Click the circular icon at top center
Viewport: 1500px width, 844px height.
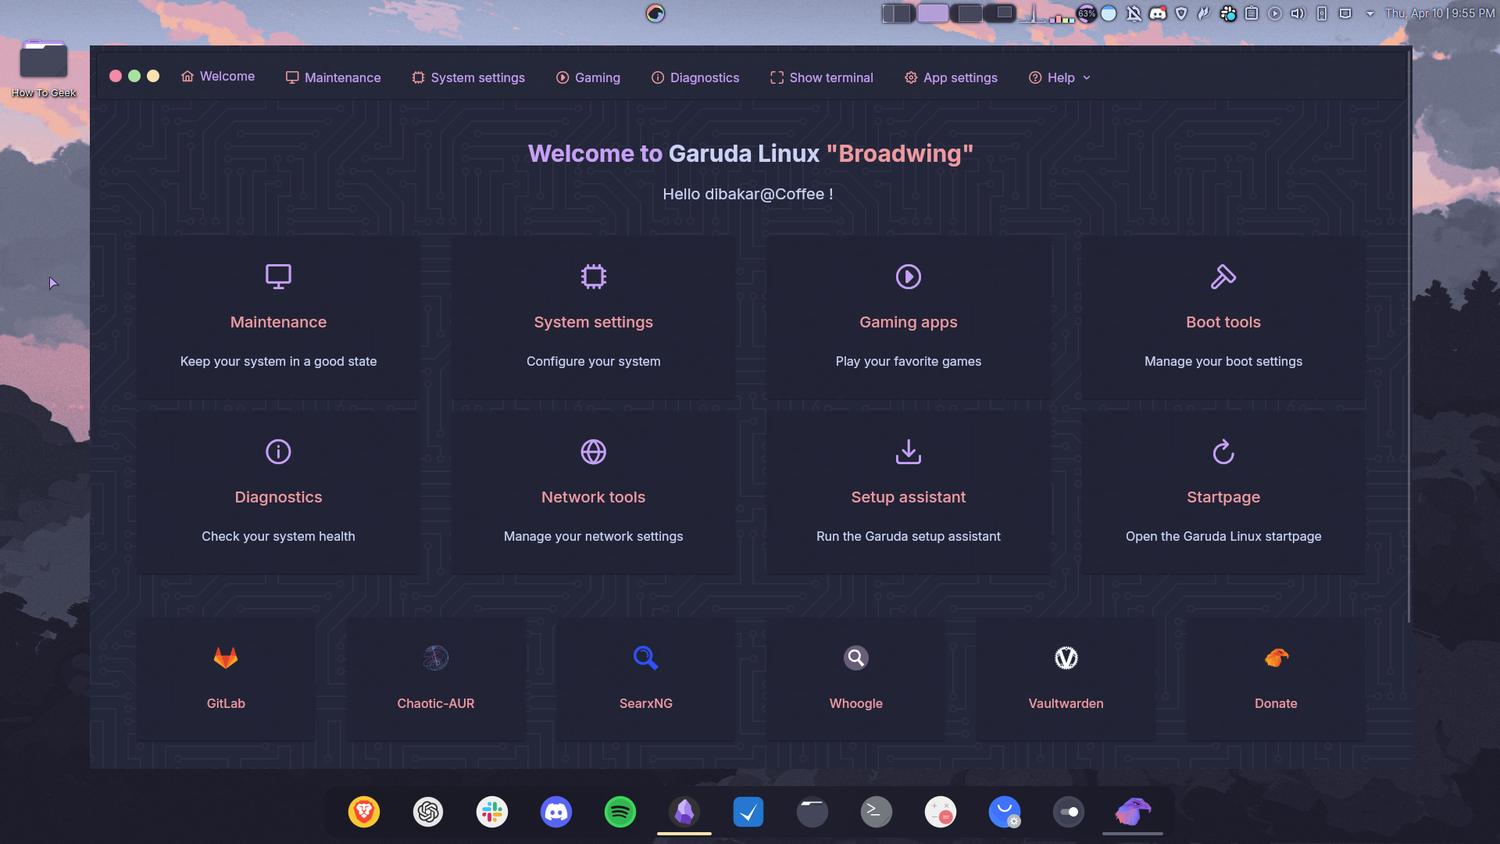point(655,13)
